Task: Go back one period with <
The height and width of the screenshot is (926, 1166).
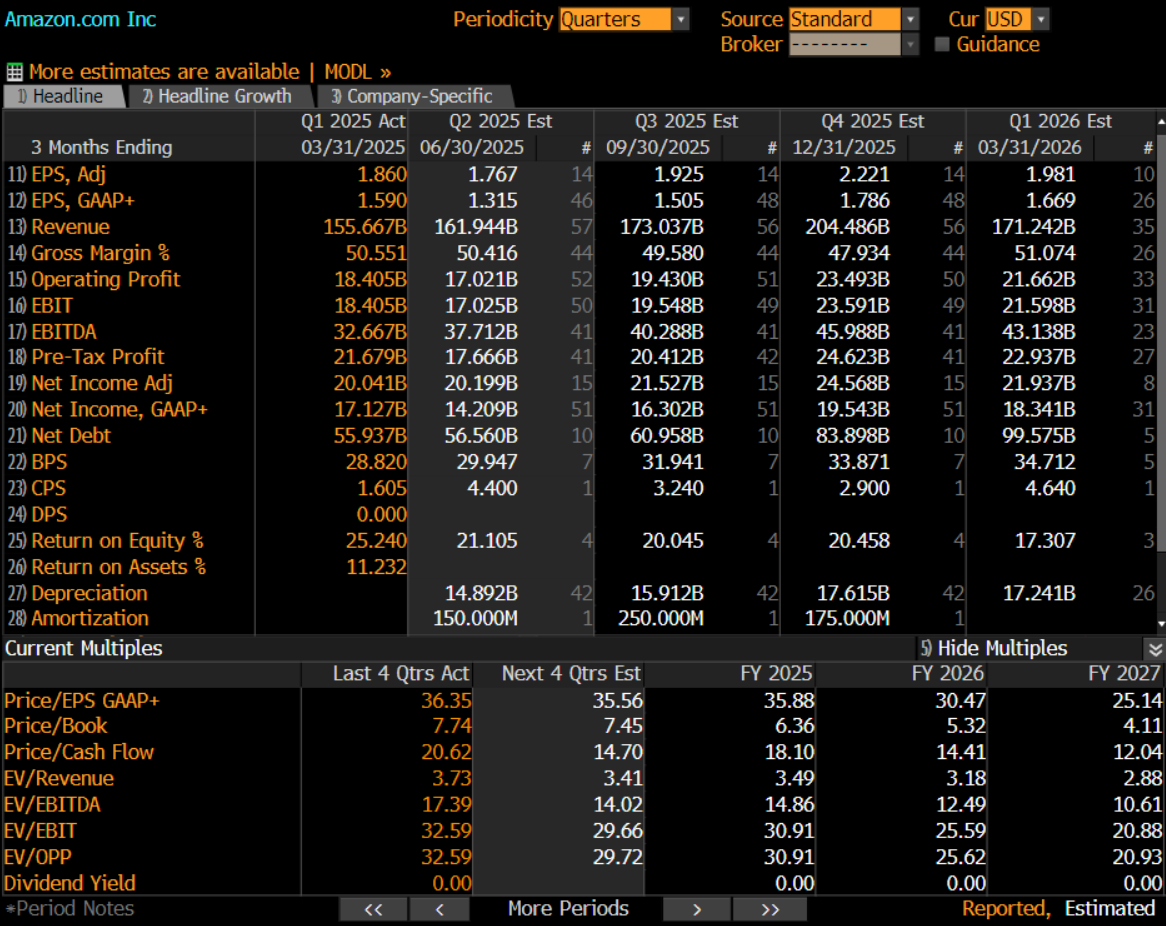Action: coord(439,909)
